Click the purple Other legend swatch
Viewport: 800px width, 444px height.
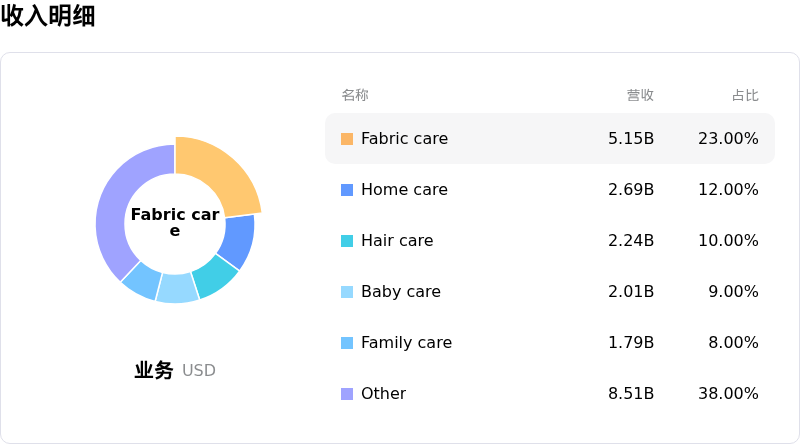[347, 394]
